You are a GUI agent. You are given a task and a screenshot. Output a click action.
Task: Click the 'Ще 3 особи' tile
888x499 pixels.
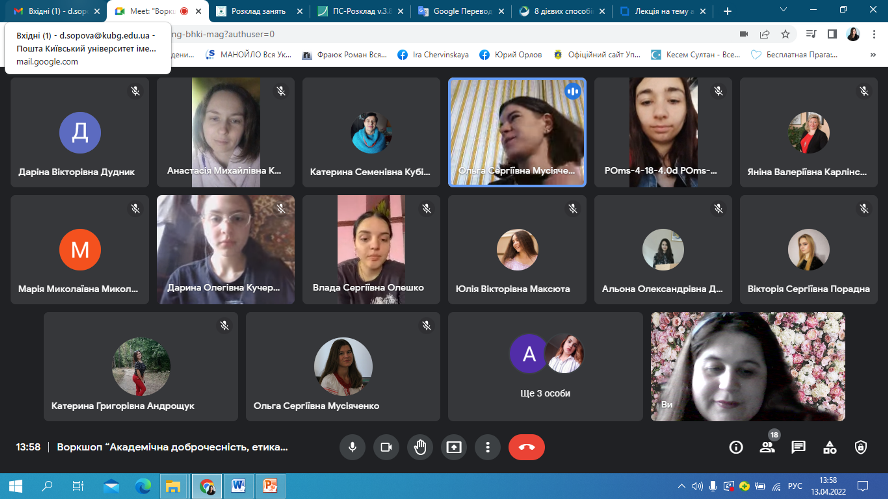545,366
